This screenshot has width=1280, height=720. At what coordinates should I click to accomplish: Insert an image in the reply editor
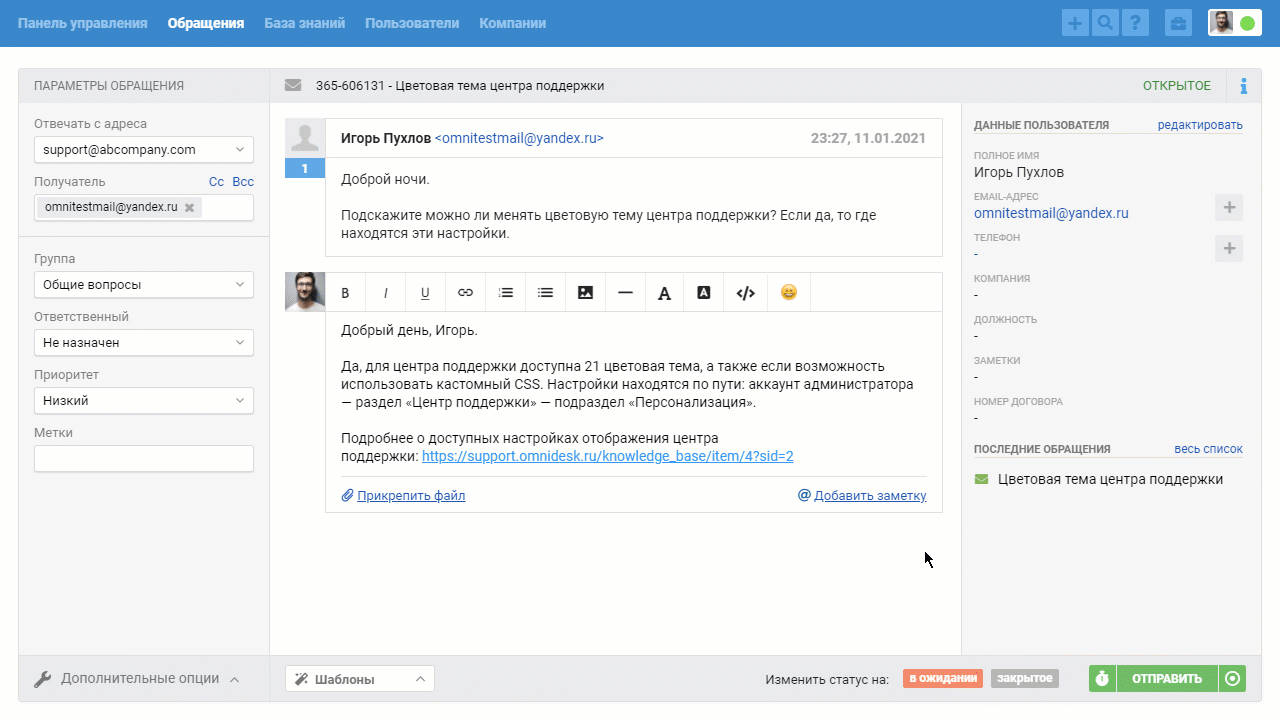click(x=585, y=292)
